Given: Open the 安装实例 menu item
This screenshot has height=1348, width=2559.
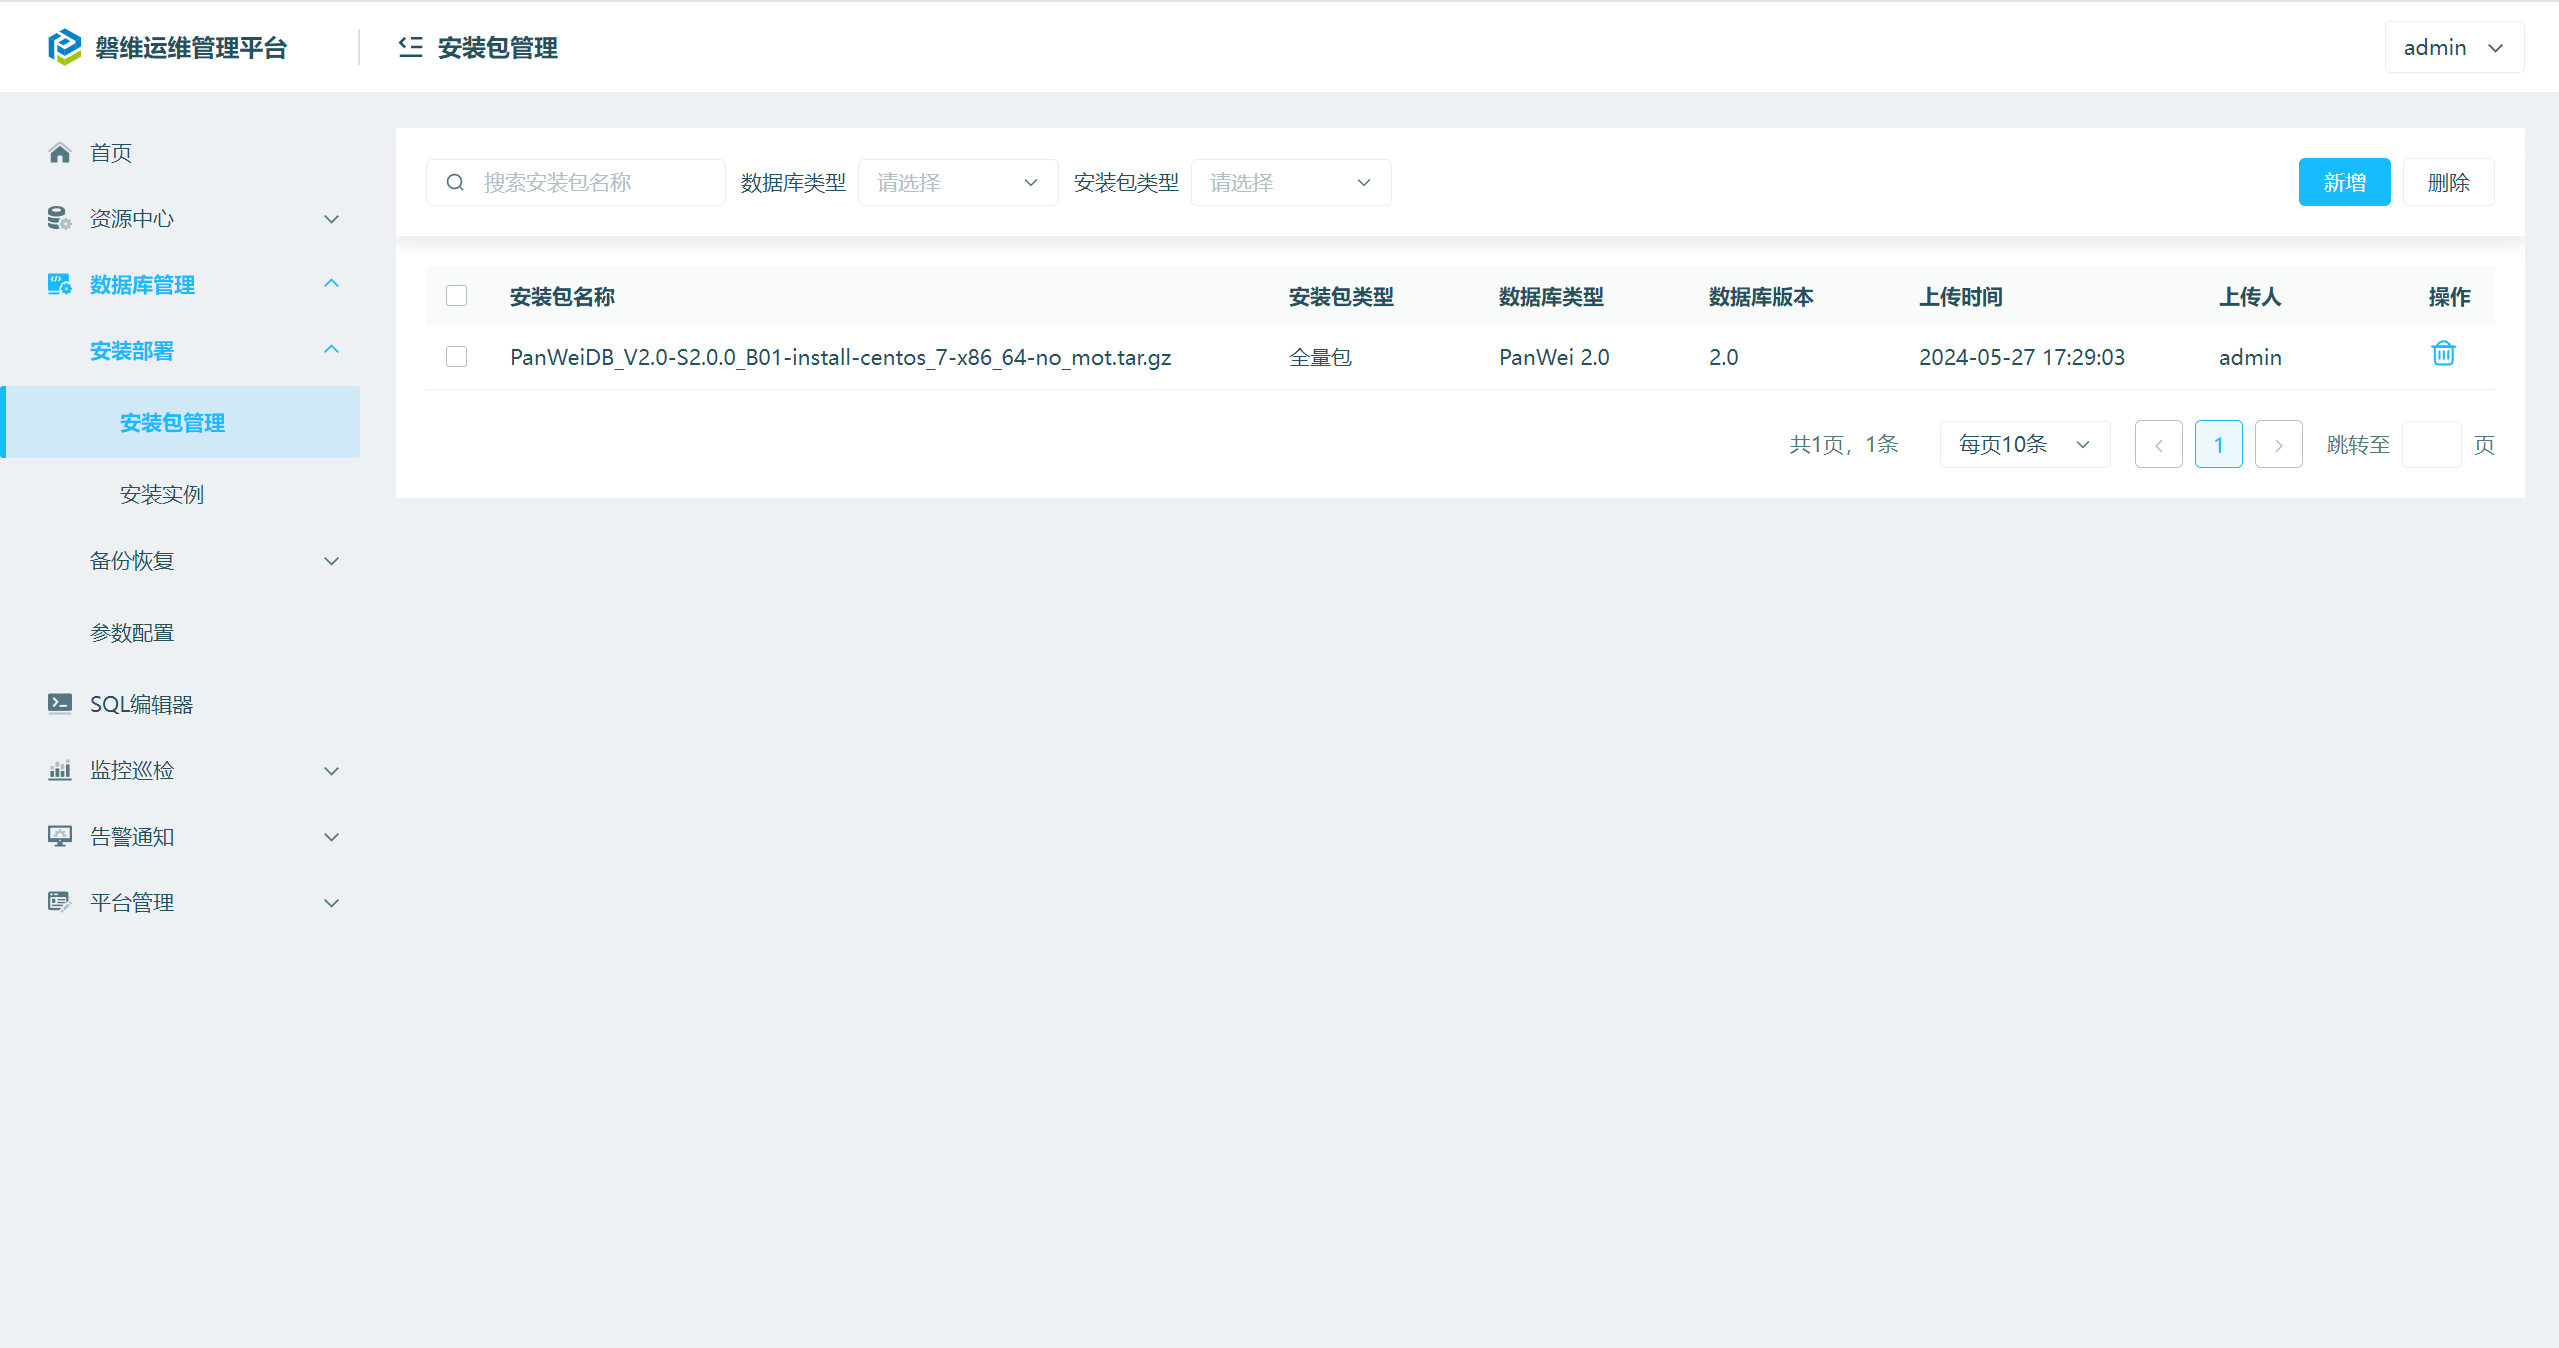Looking at the screenshot, I should click(162, 495).
